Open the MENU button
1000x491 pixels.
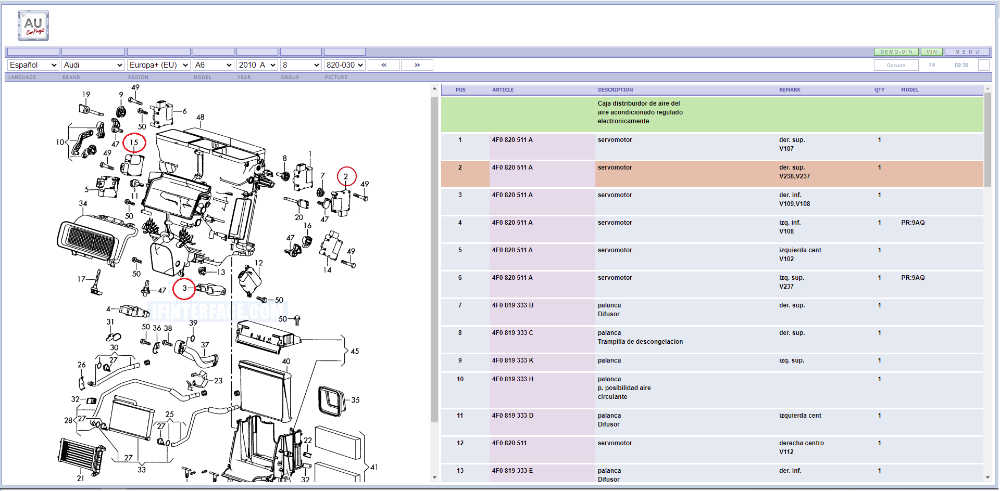[x=967, y=52]
